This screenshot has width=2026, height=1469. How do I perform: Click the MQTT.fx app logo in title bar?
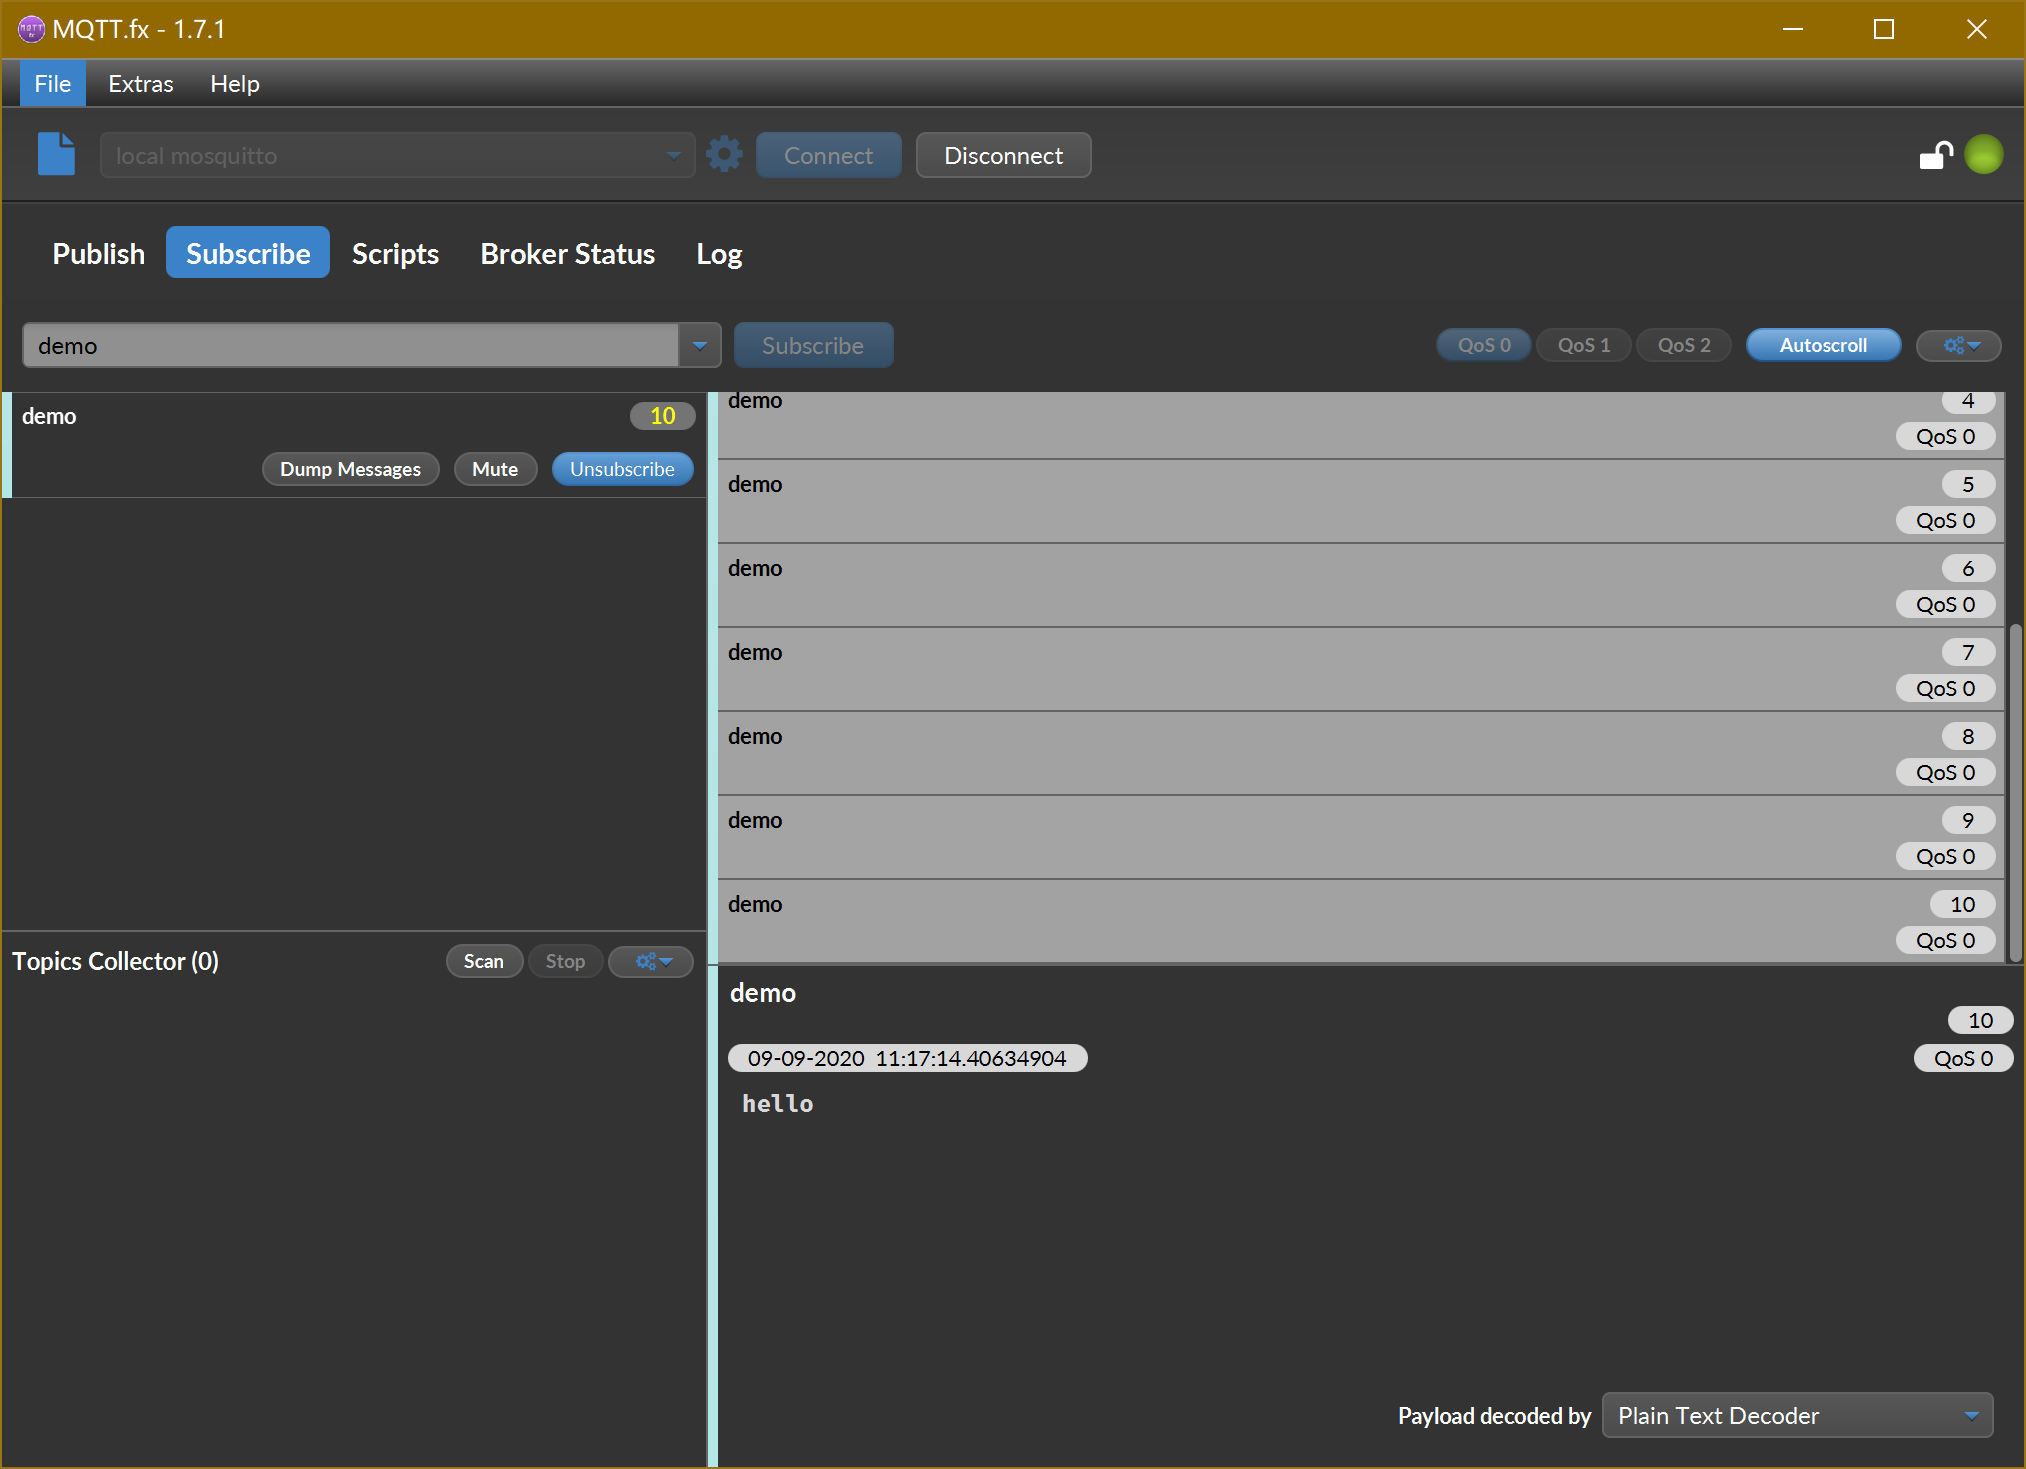[x=31, y=29]
